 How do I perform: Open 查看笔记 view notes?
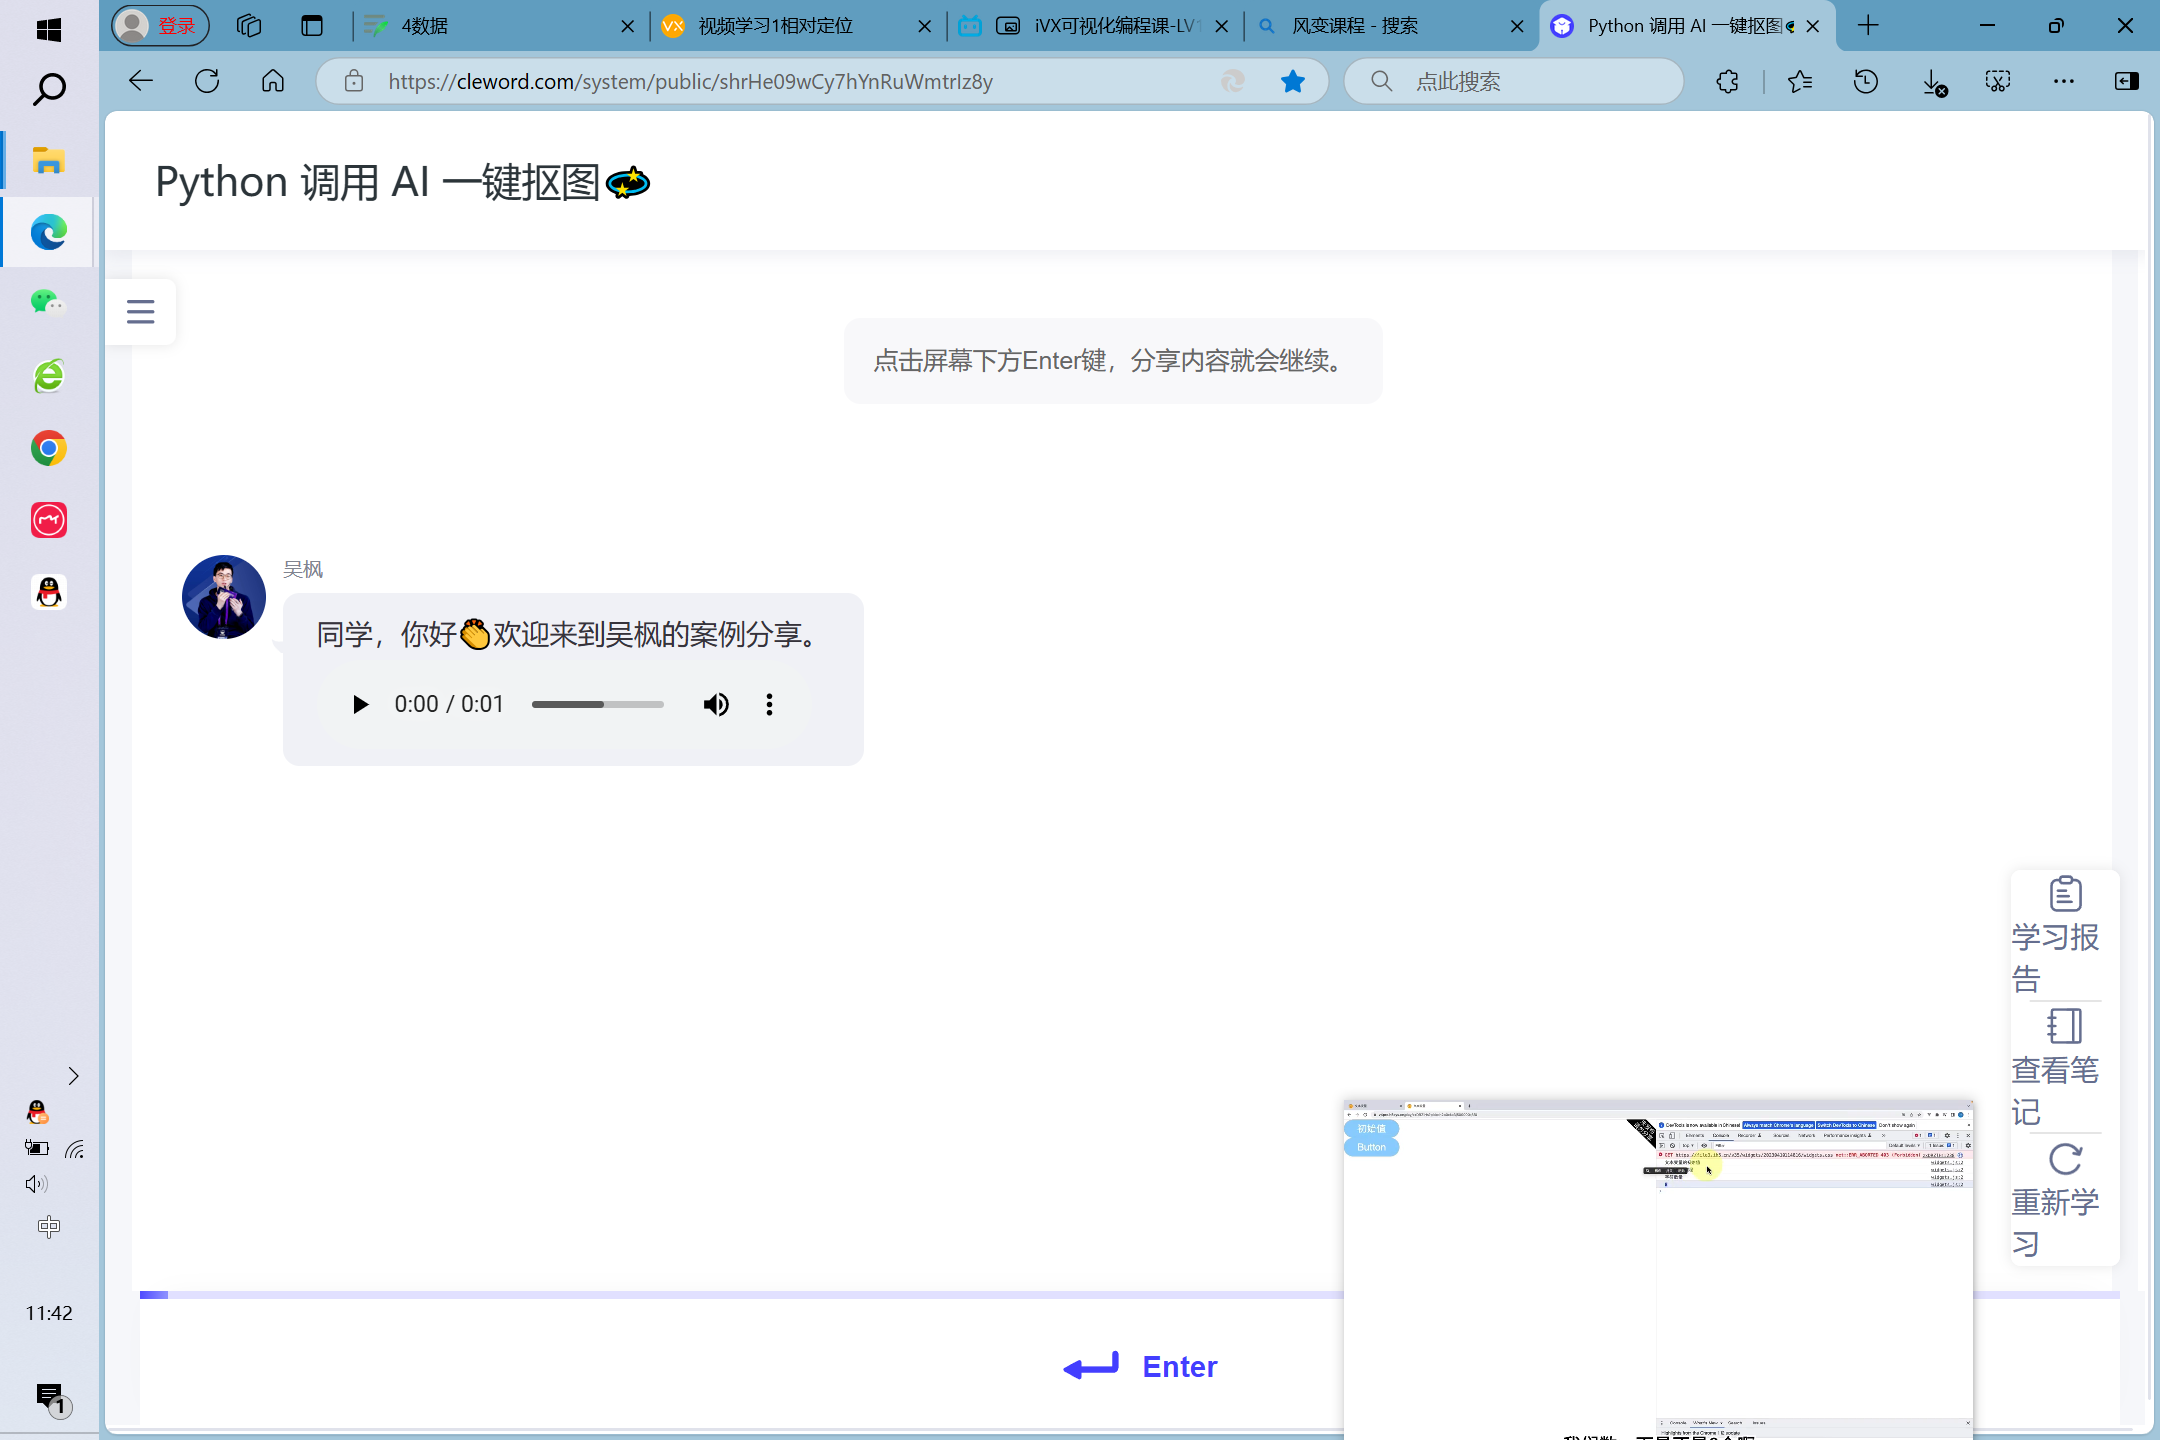2064,1067
